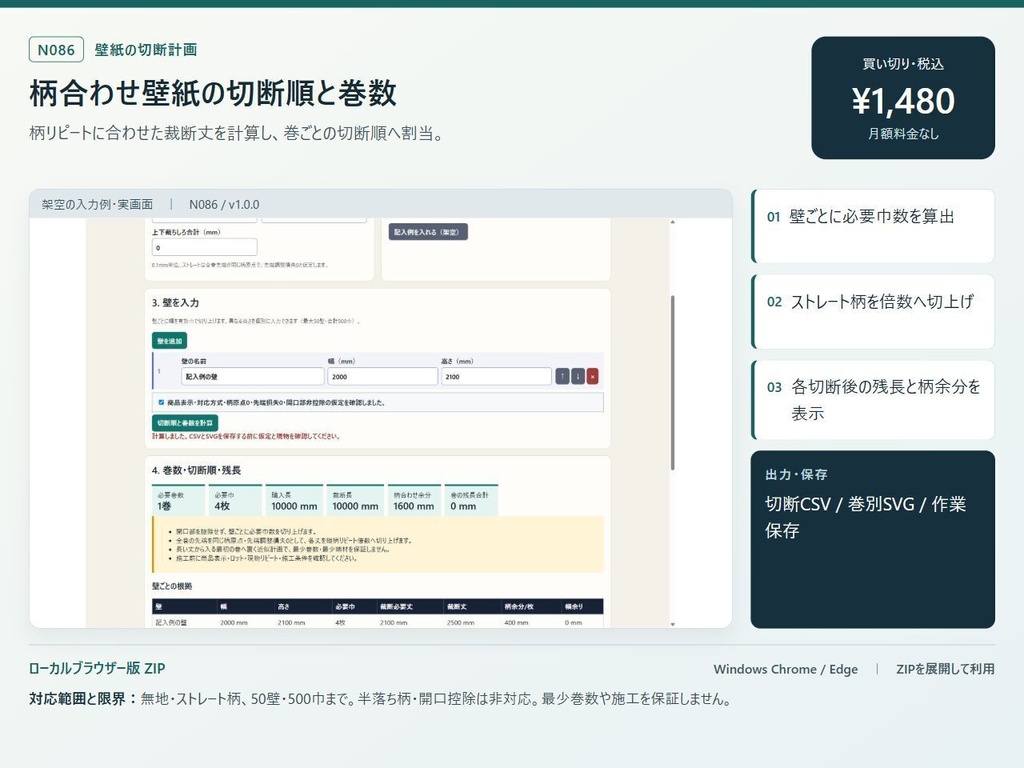Viewport: 1024px width, 768px height.
Task: Move wall row up with arrow icon
Action: pos(562,376)
